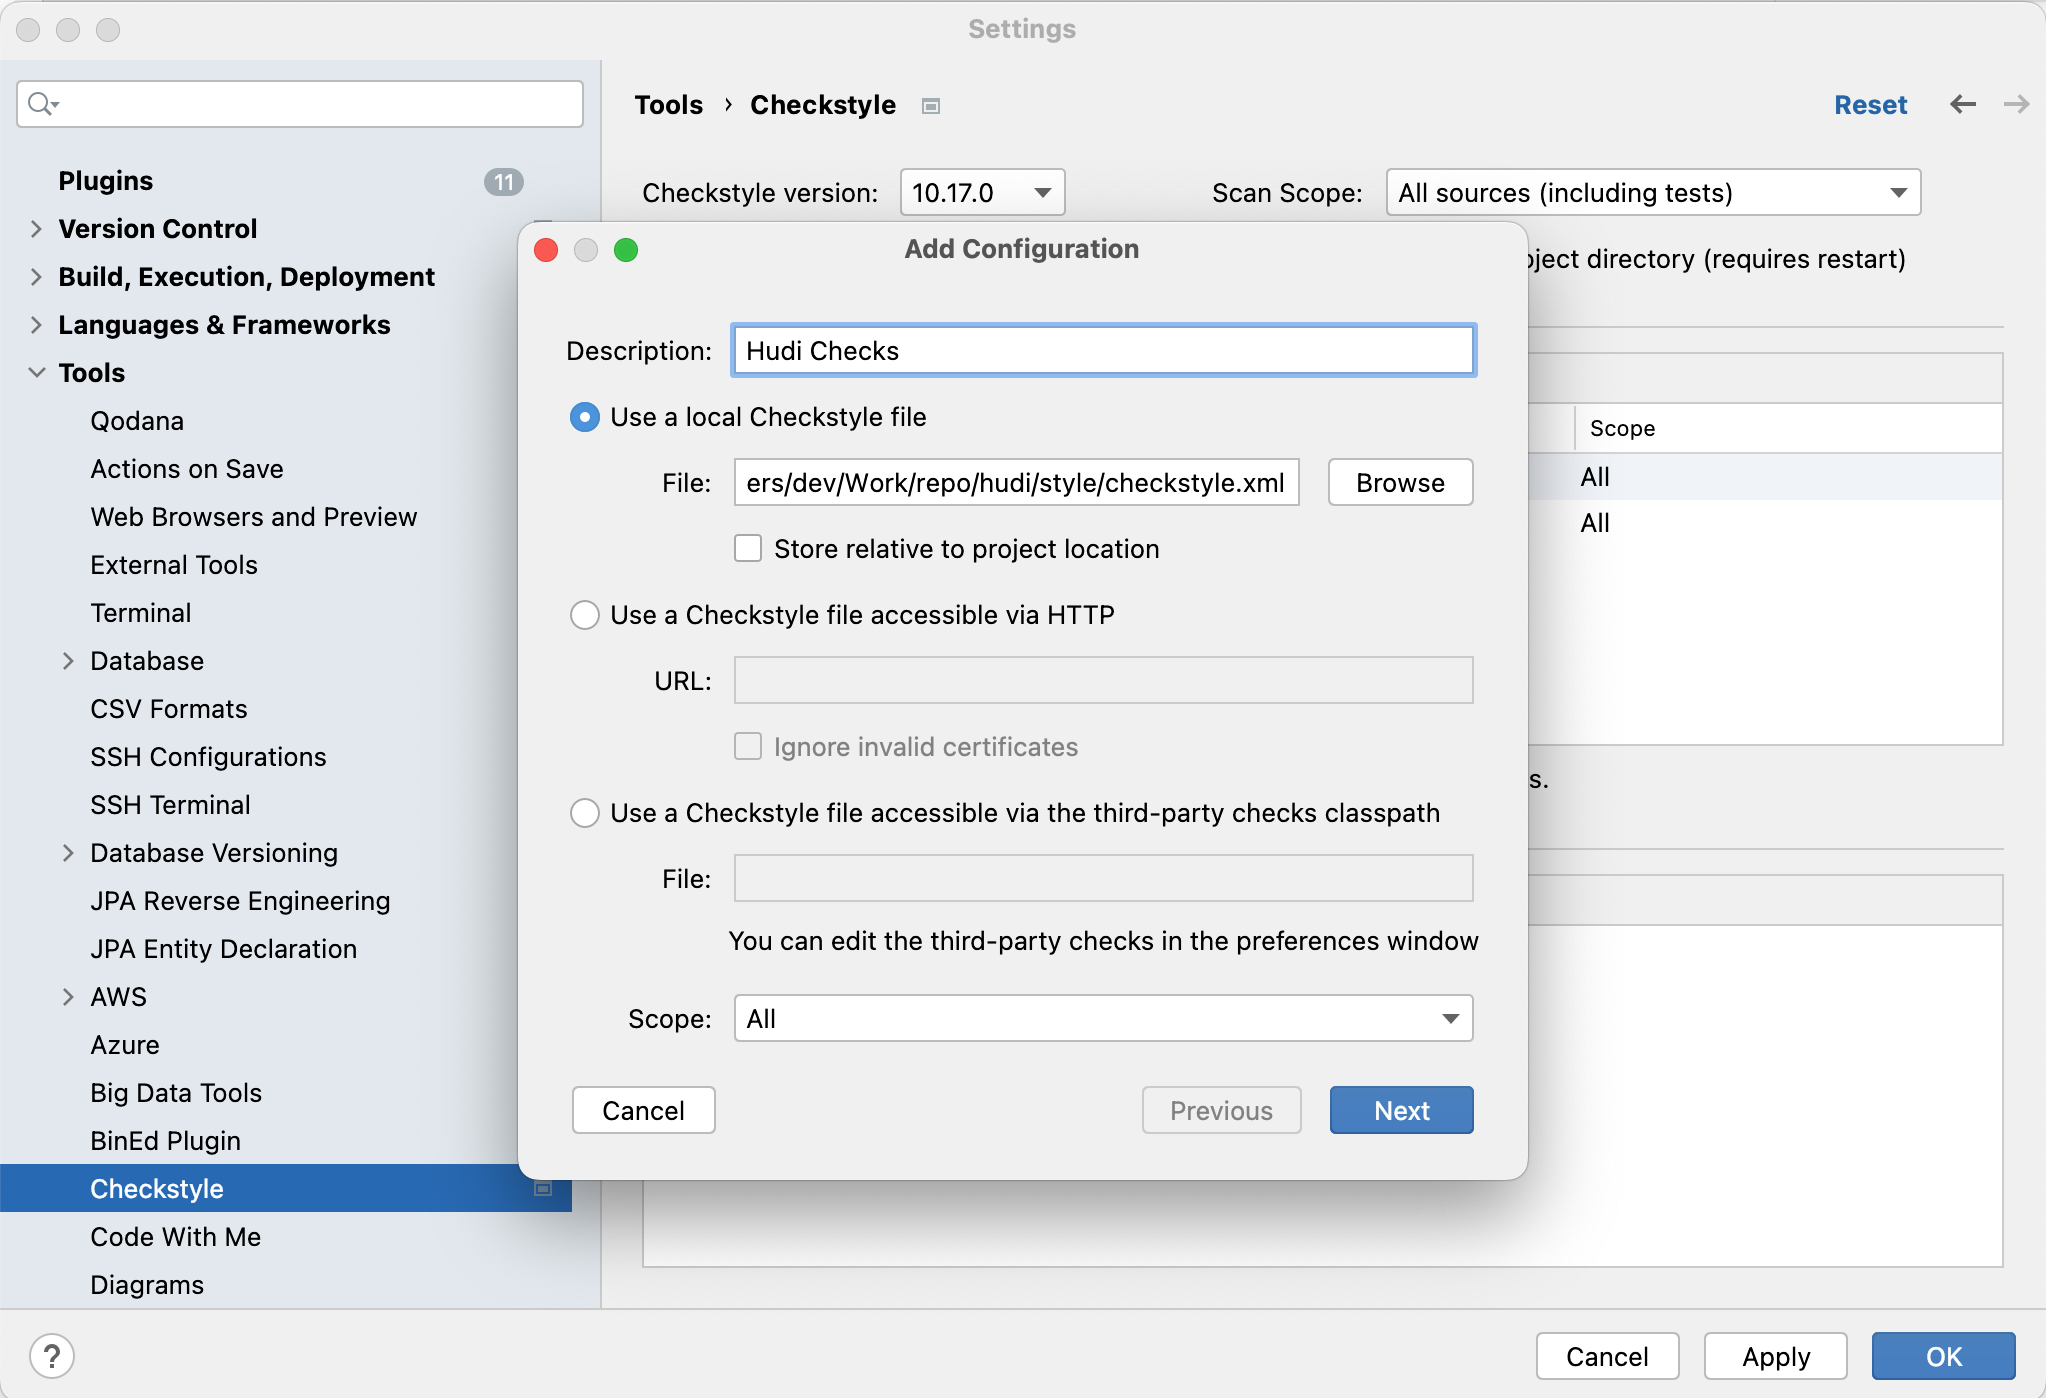
Task: Click the forward navigation arrow
Action: pos(2016,104)
